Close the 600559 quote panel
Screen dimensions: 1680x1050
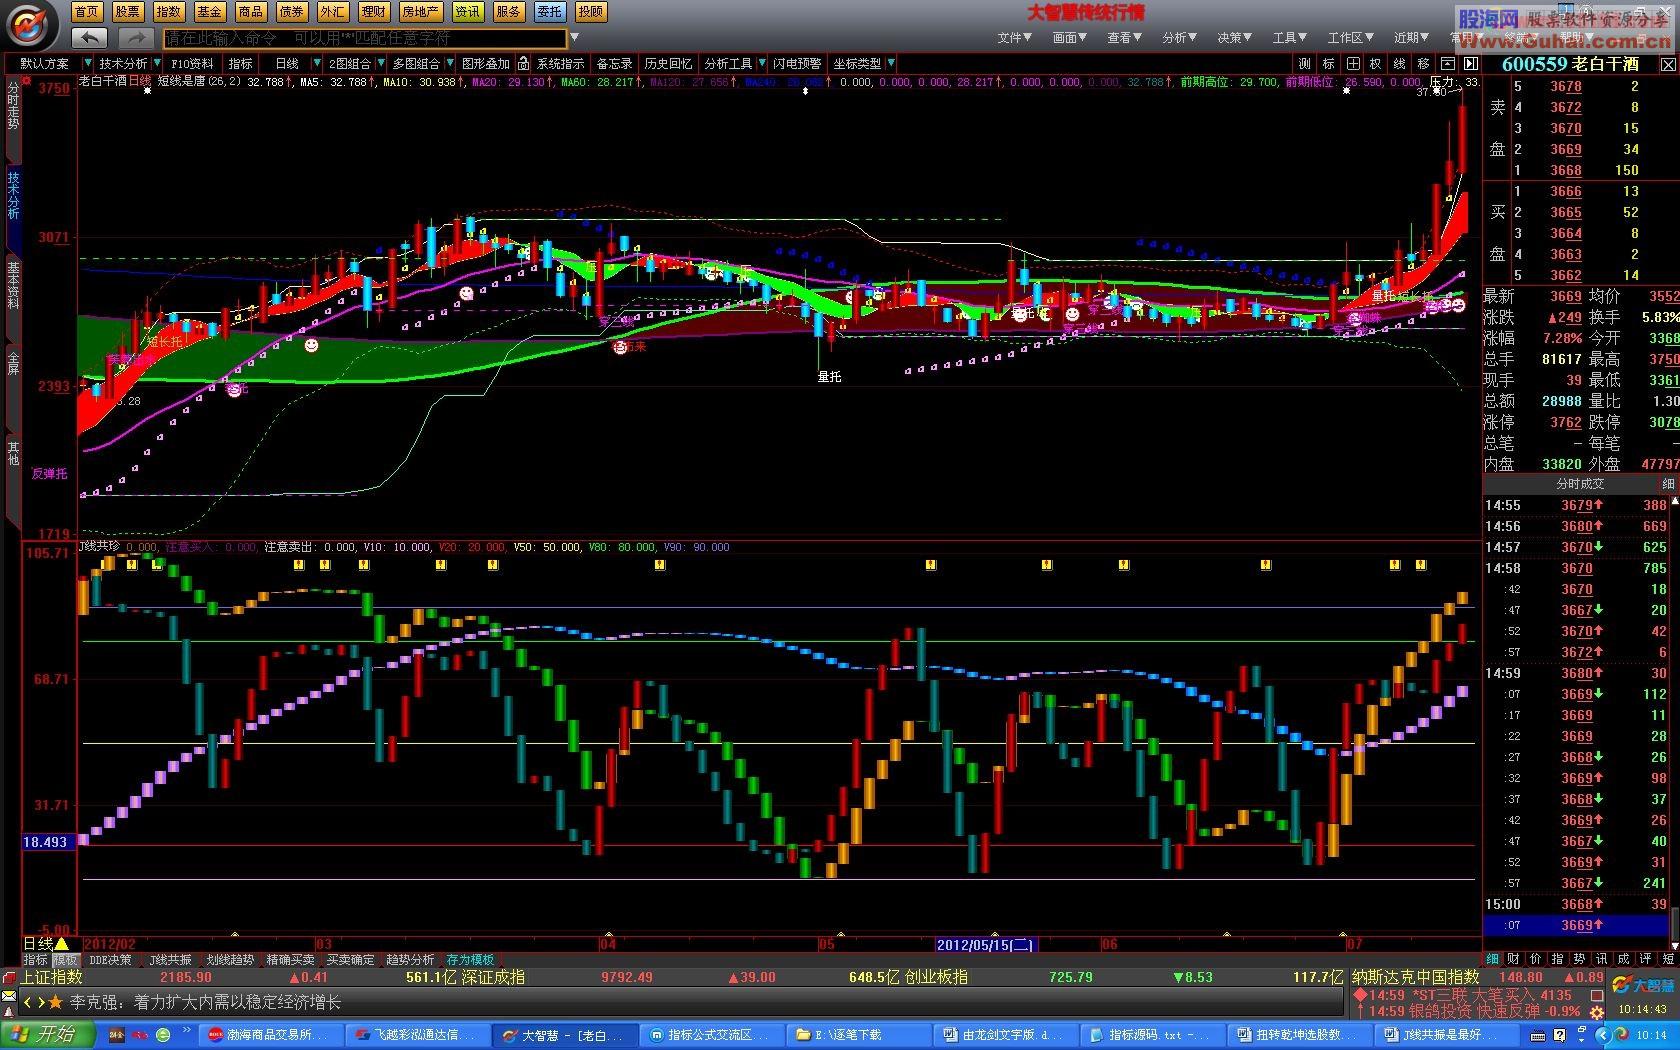tap(1667, 64)
